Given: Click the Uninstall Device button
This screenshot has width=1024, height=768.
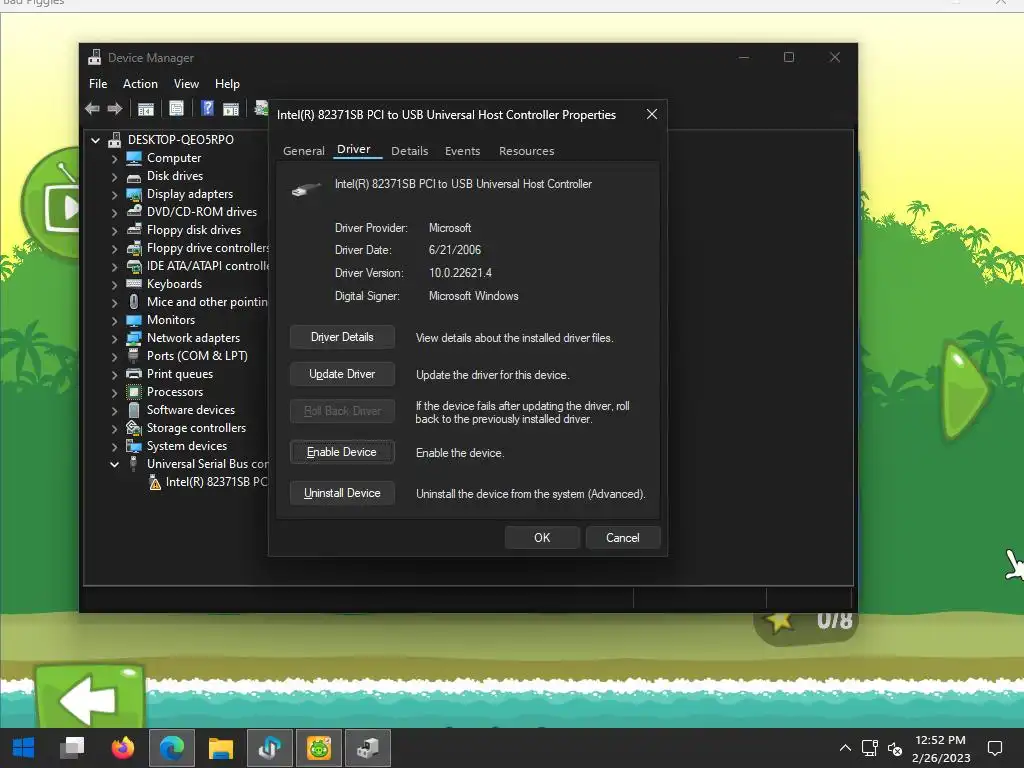Looking at the screenshot, I should tap(342, 493).
